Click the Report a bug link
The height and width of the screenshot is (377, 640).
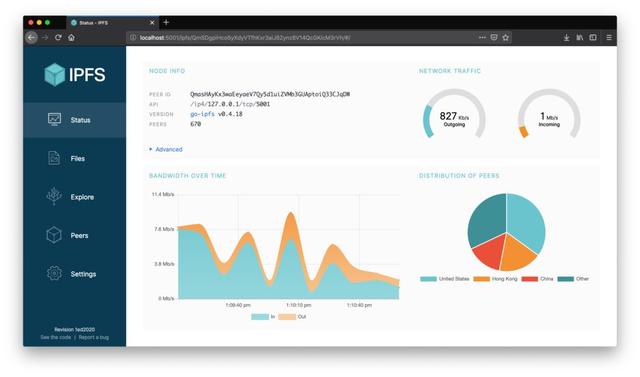93,337
